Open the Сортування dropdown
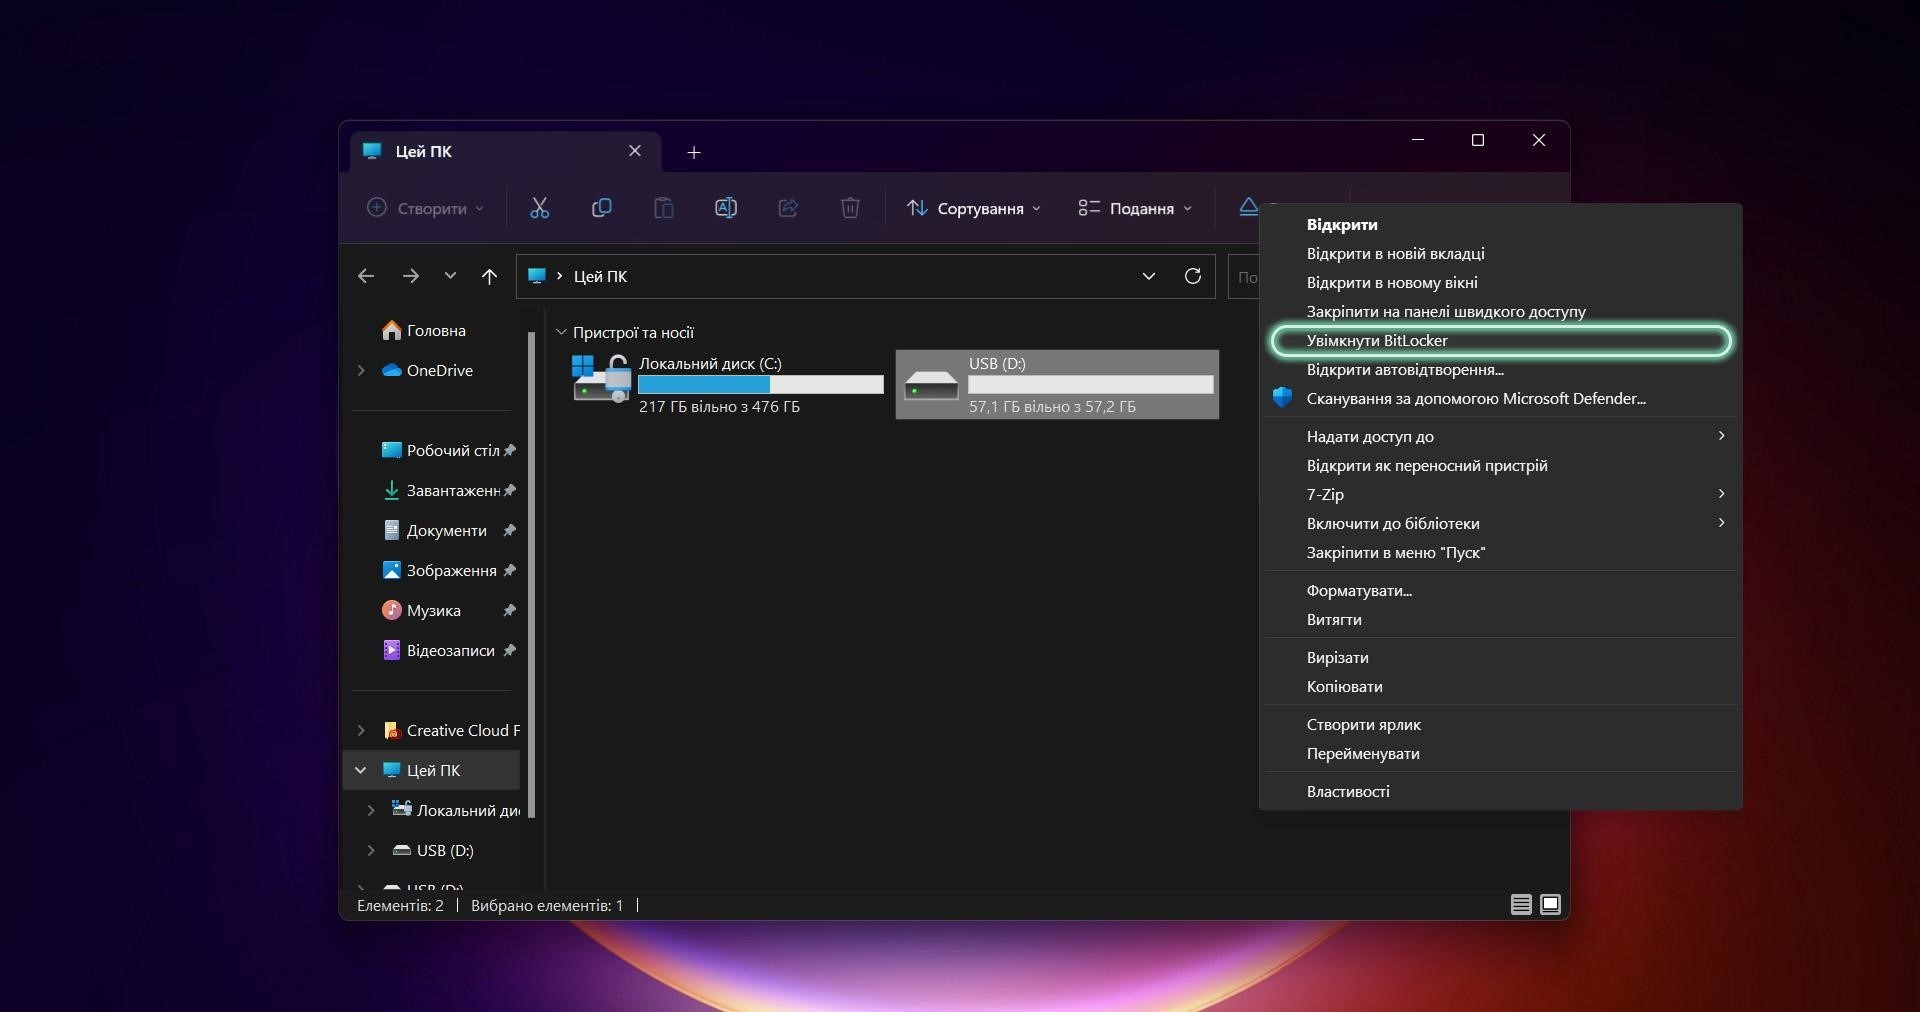The image size is (1920, 1012). [x=974, y=208]
